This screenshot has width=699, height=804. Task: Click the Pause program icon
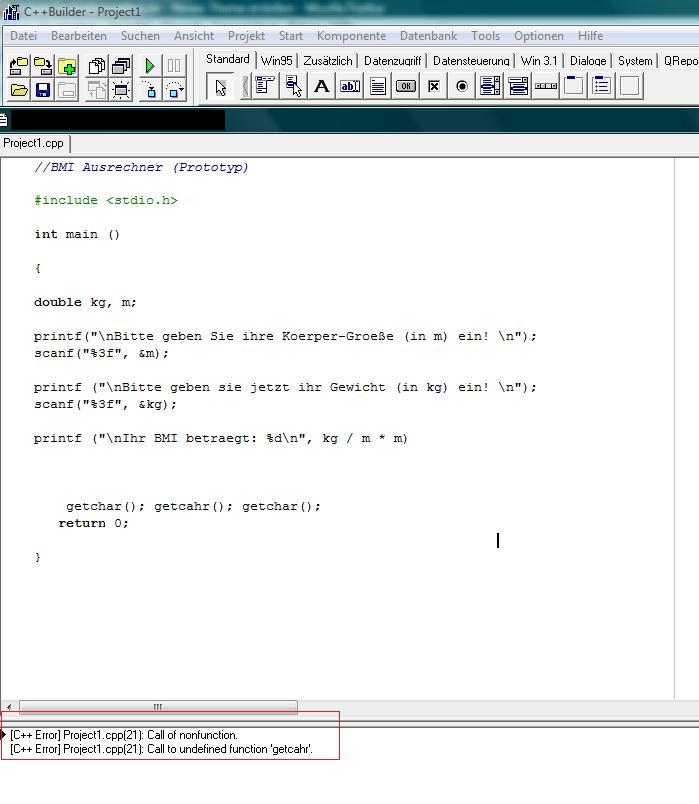pos(174,66)
